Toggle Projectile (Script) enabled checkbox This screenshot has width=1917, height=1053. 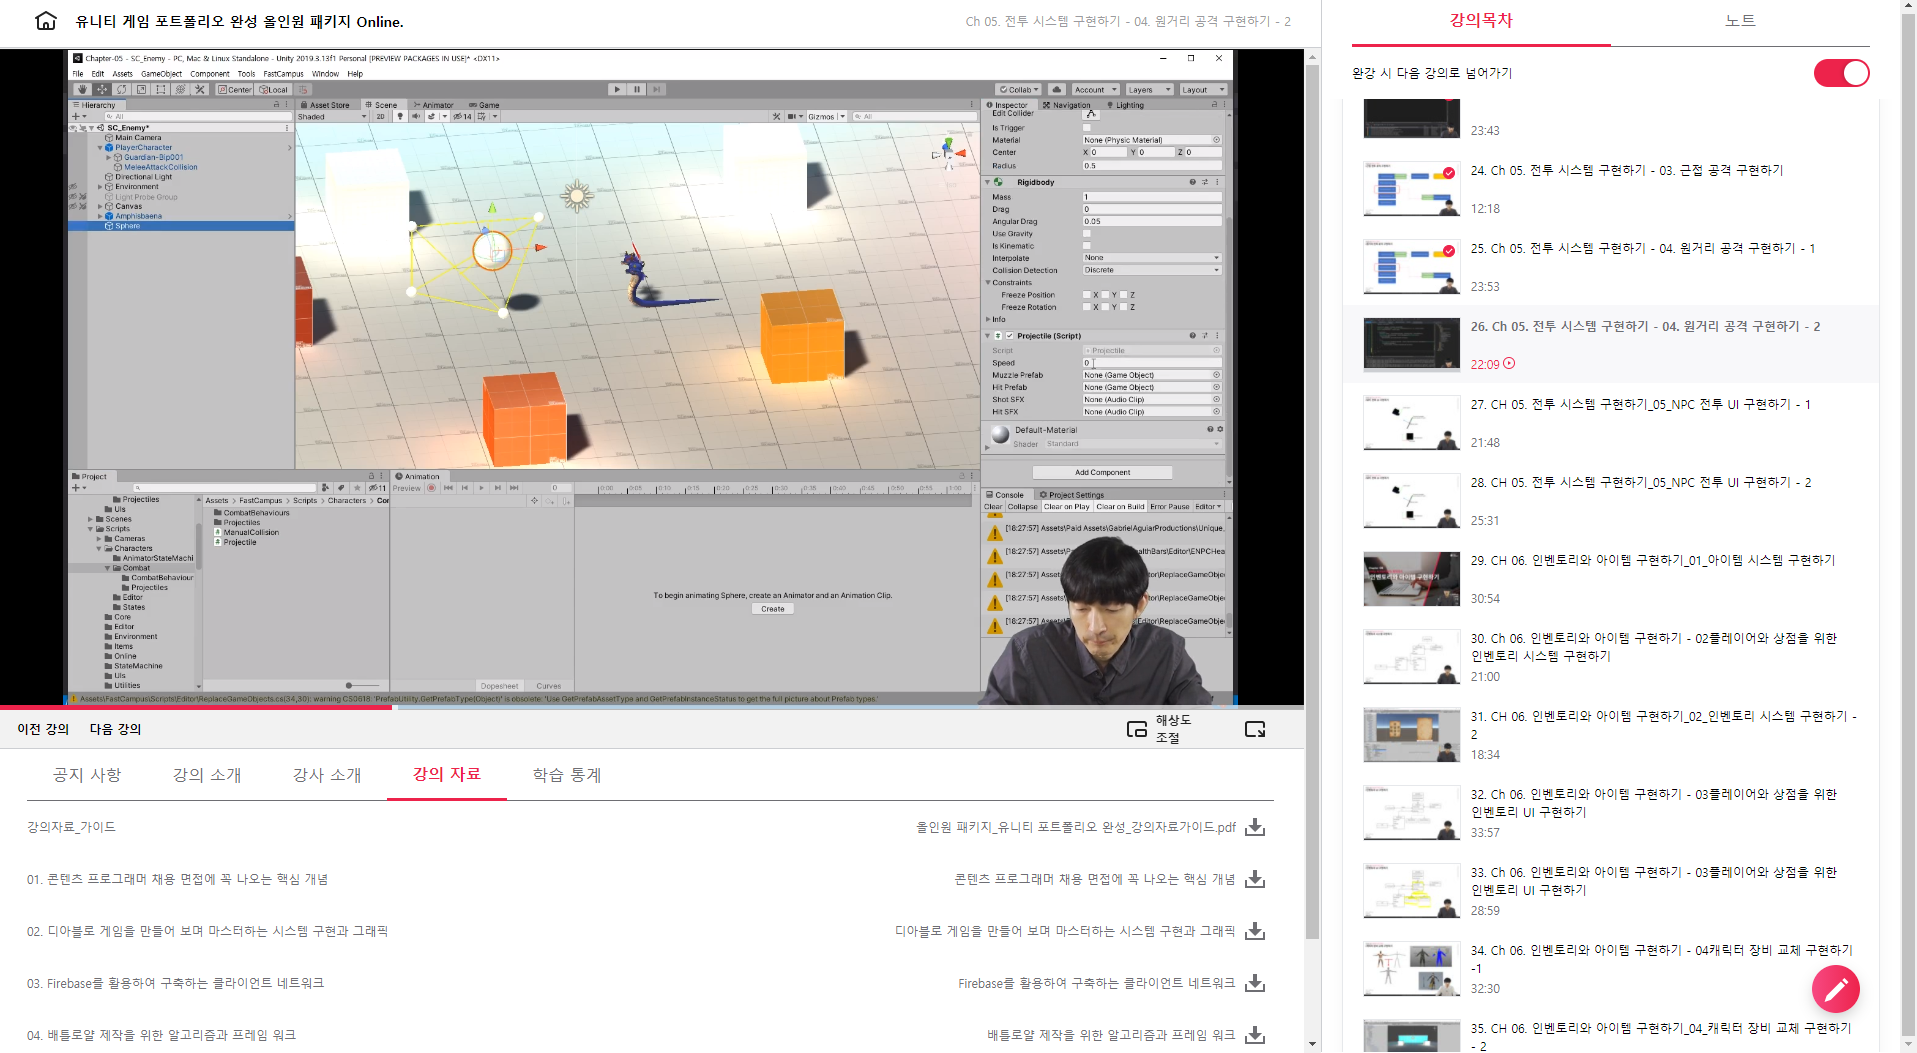pyautogui.click(x=1009, y=336)
